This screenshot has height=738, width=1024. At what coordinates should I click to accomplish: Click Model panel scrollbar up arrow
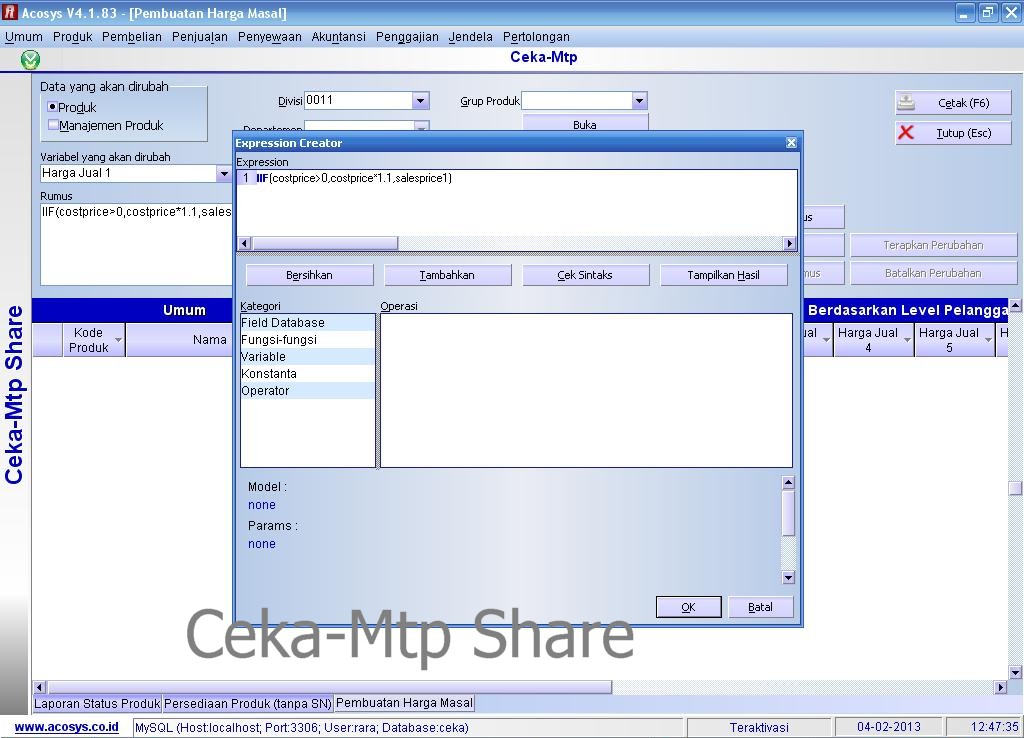pos(788,483)
